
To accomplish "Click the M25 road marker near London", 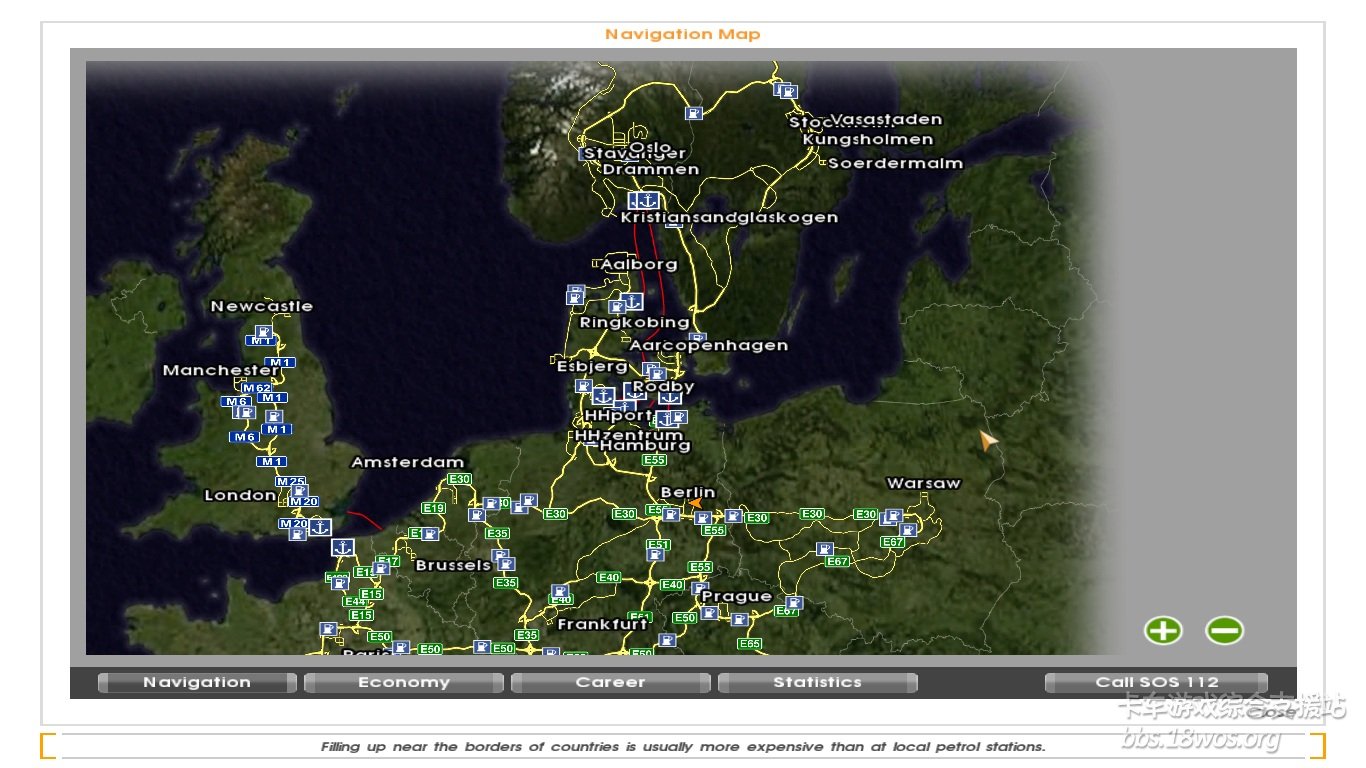I will click(291, 482).
